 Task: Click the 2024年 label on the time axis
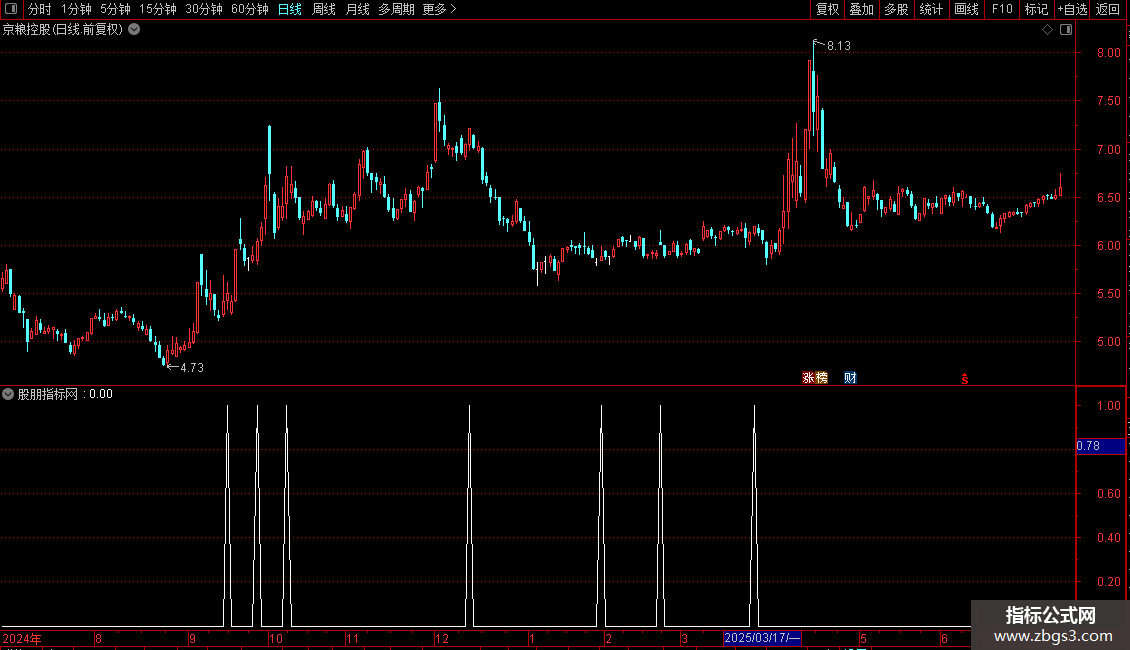[x=22, y=638]
